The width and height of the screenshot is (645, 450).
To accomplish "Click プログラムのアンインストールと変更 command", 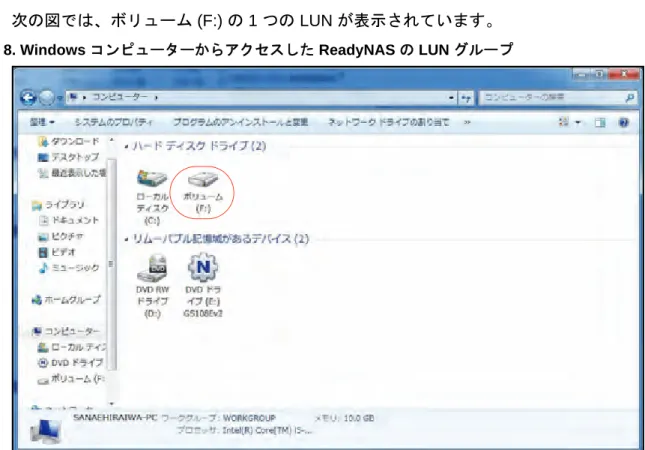I will 240,122.
